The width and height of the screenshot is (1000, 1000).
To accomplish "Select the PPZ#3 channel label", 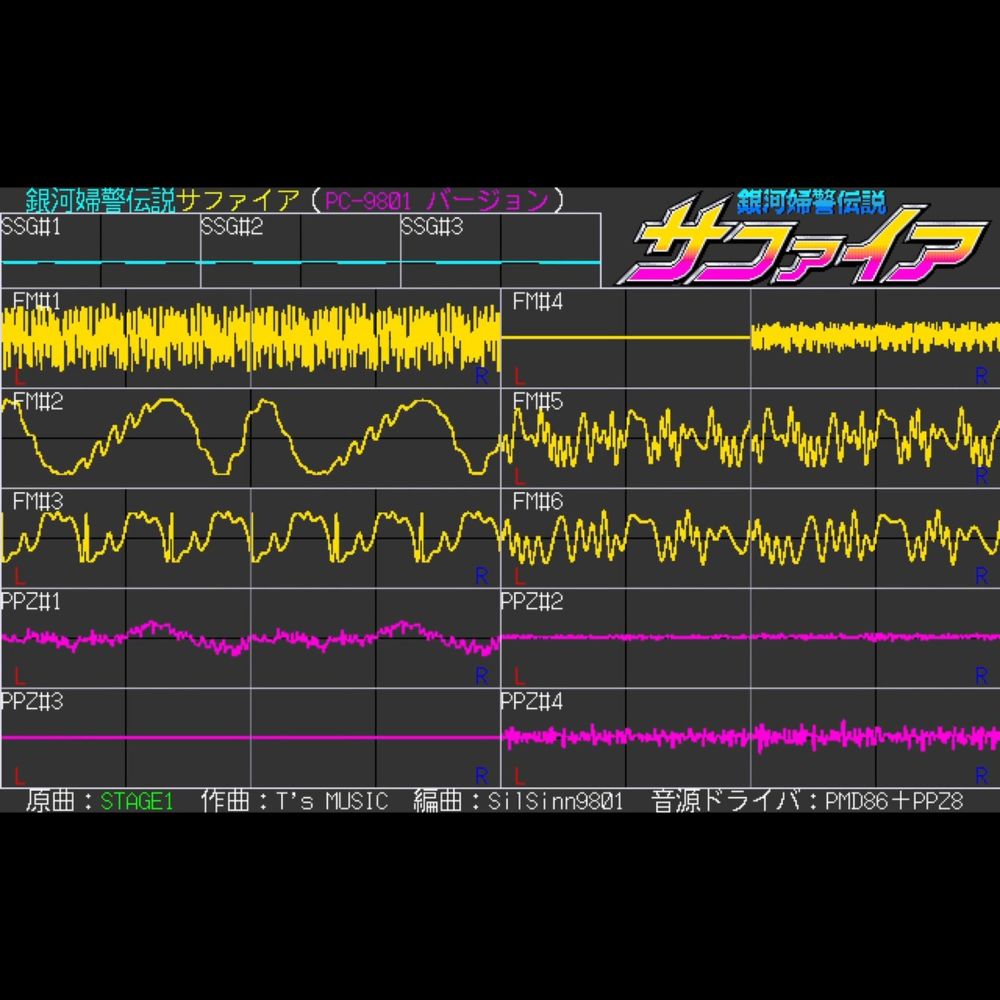I will pyautogui.click(x=32, y=702).
